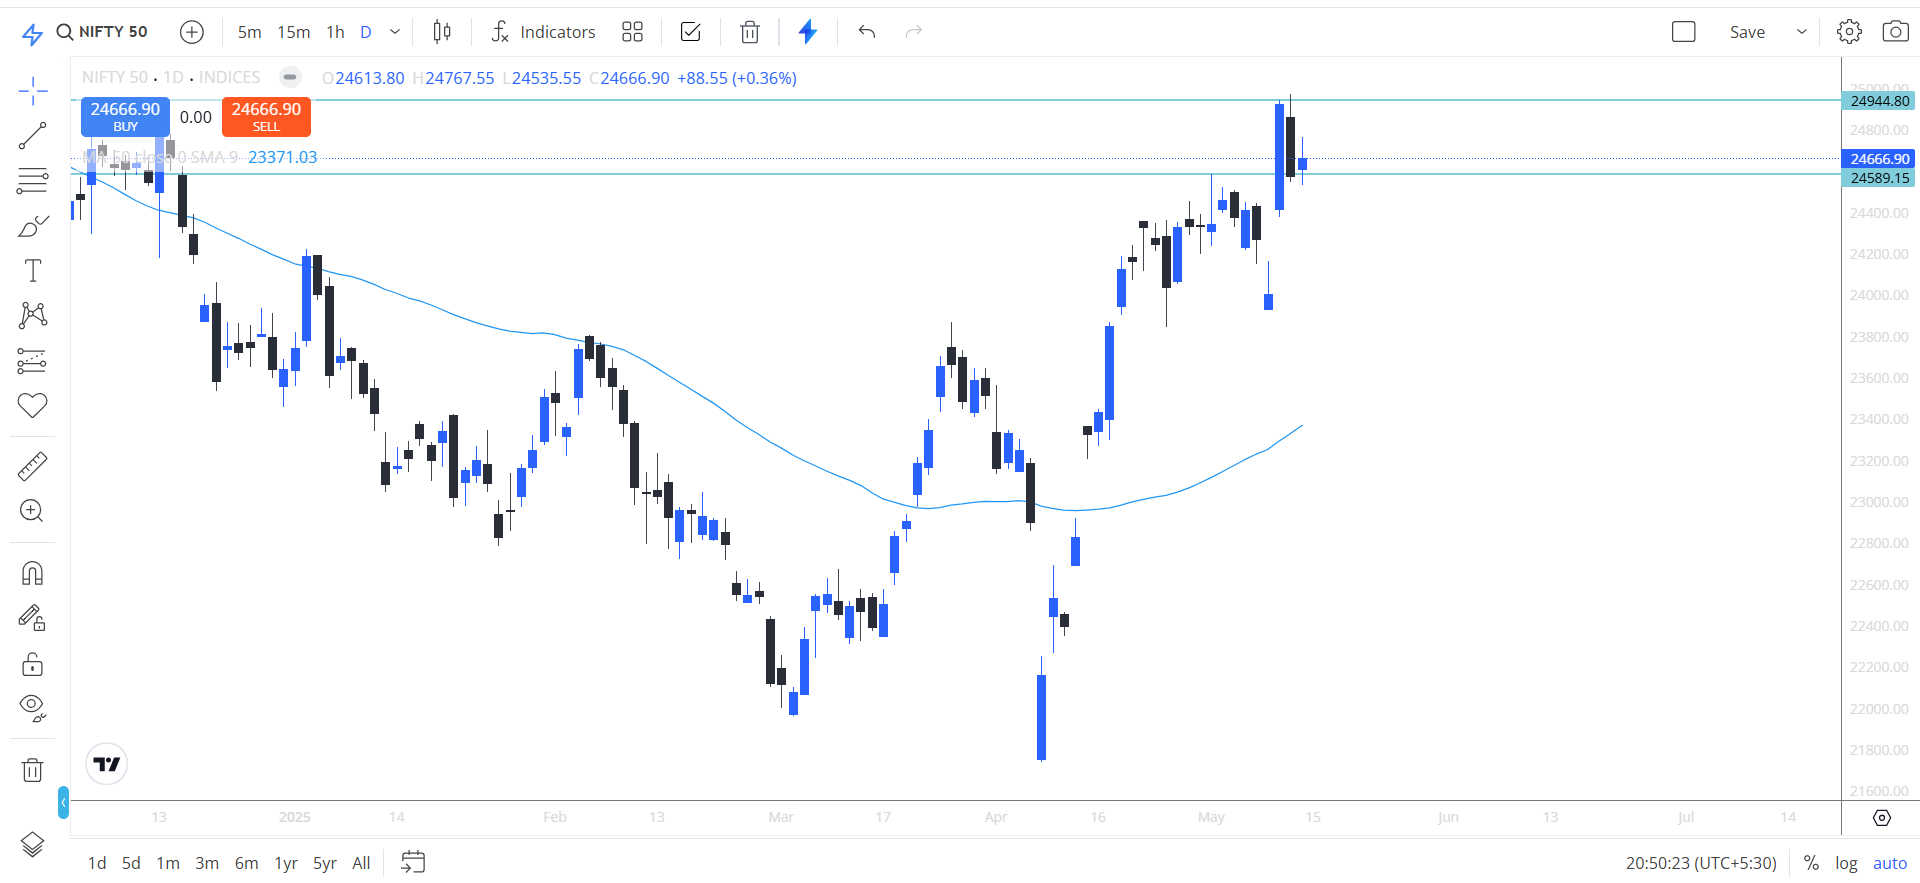Open the heart favorites icon
The width and height of the screenshot is (1920, 883).
pyautogui.click(x=33, y=406)
